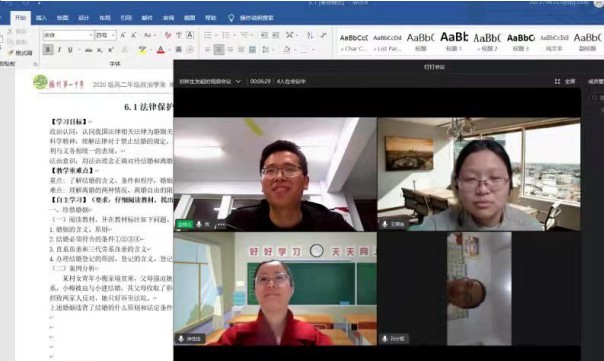
Task: Click the Cut button in clipboard group
Action: [x=17, y=31]
